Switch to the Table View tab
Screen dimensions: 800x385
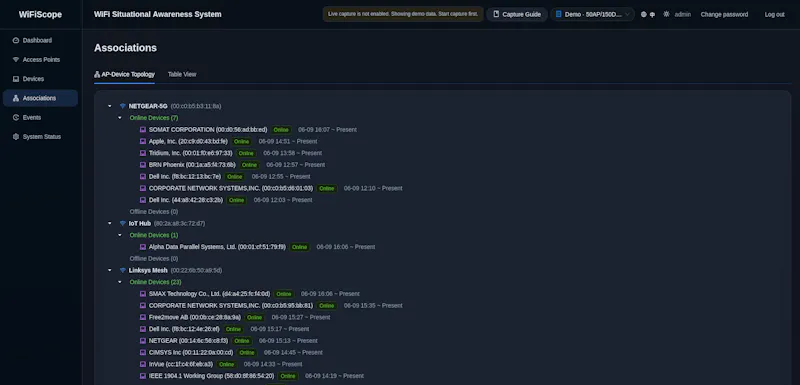coord(182,74)
